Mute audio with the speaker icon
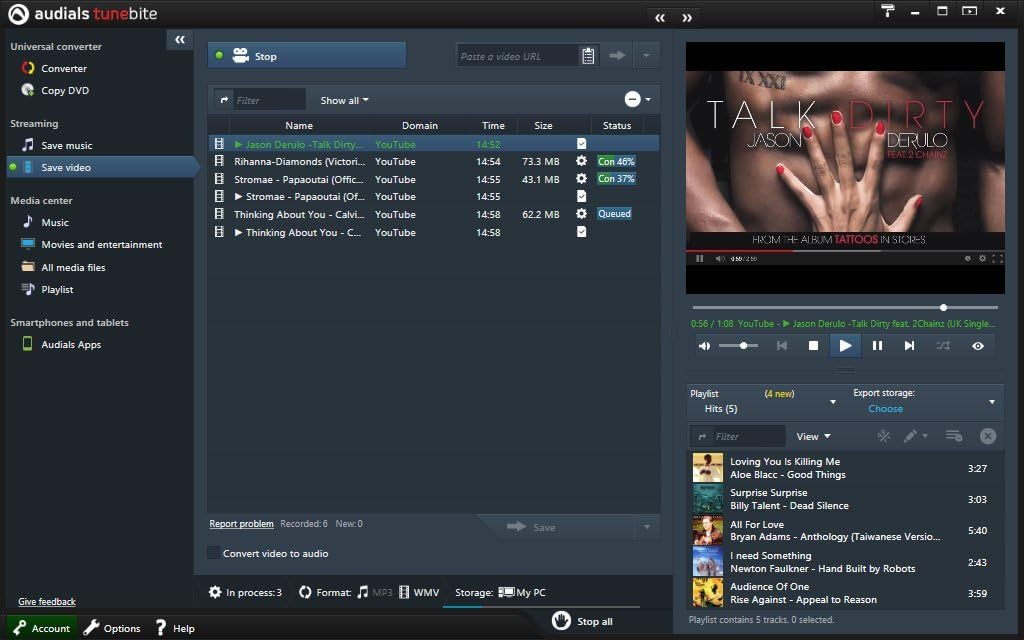The height and width of the screenshot is (640, 1024). [x=704, y=345]
